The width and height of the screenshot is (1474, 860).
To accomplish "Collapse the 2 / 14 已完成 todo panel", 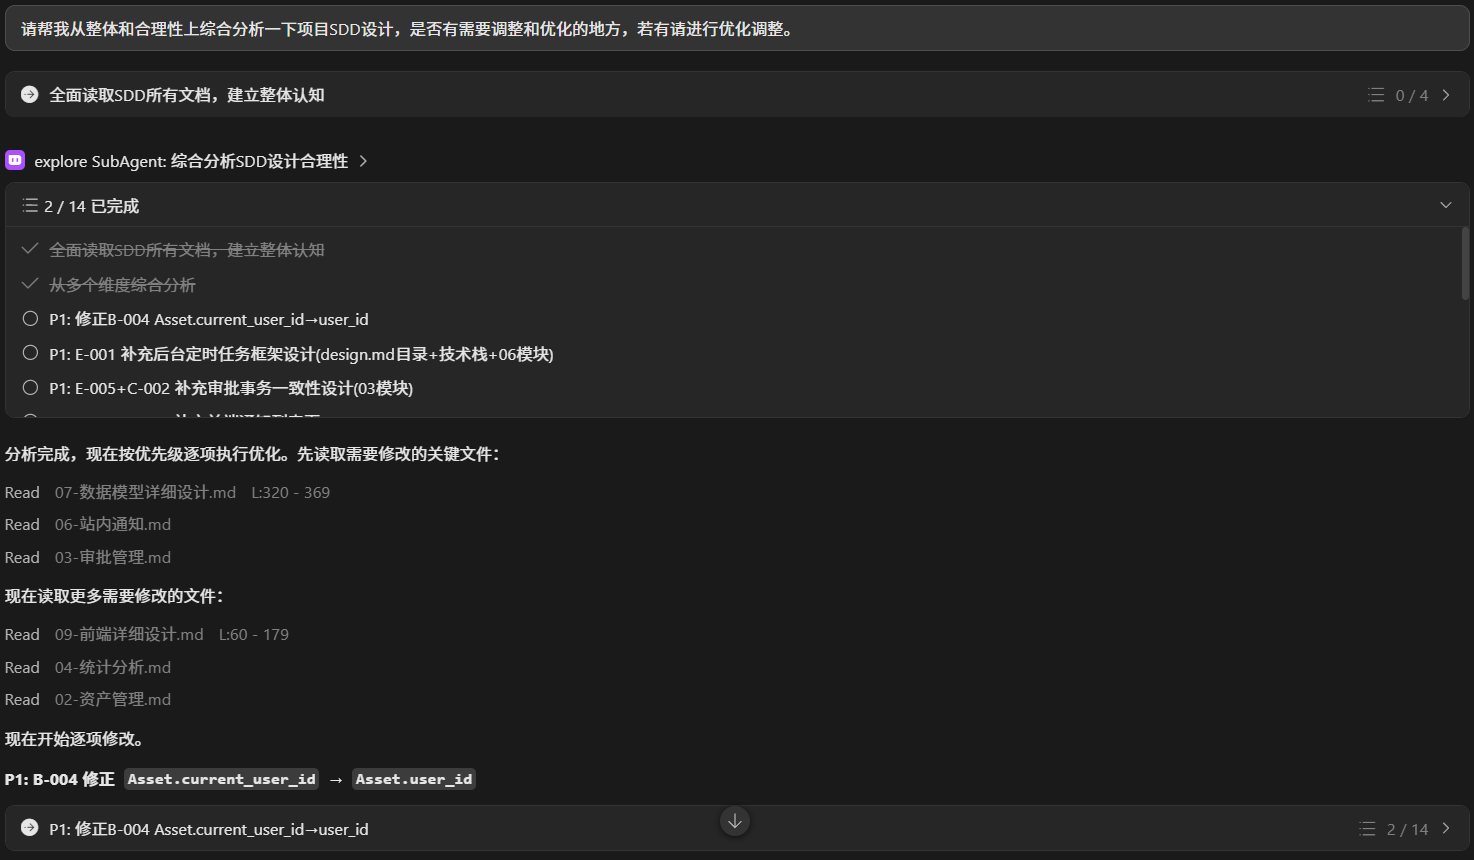I will click(1446, 205).
